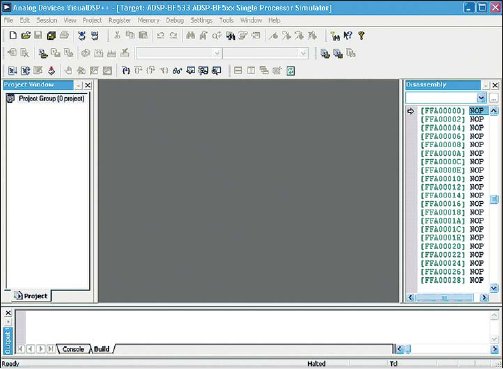The image size is (503, 369).
Task: Close the Project Window panel
Action: [x=88, y=85]
